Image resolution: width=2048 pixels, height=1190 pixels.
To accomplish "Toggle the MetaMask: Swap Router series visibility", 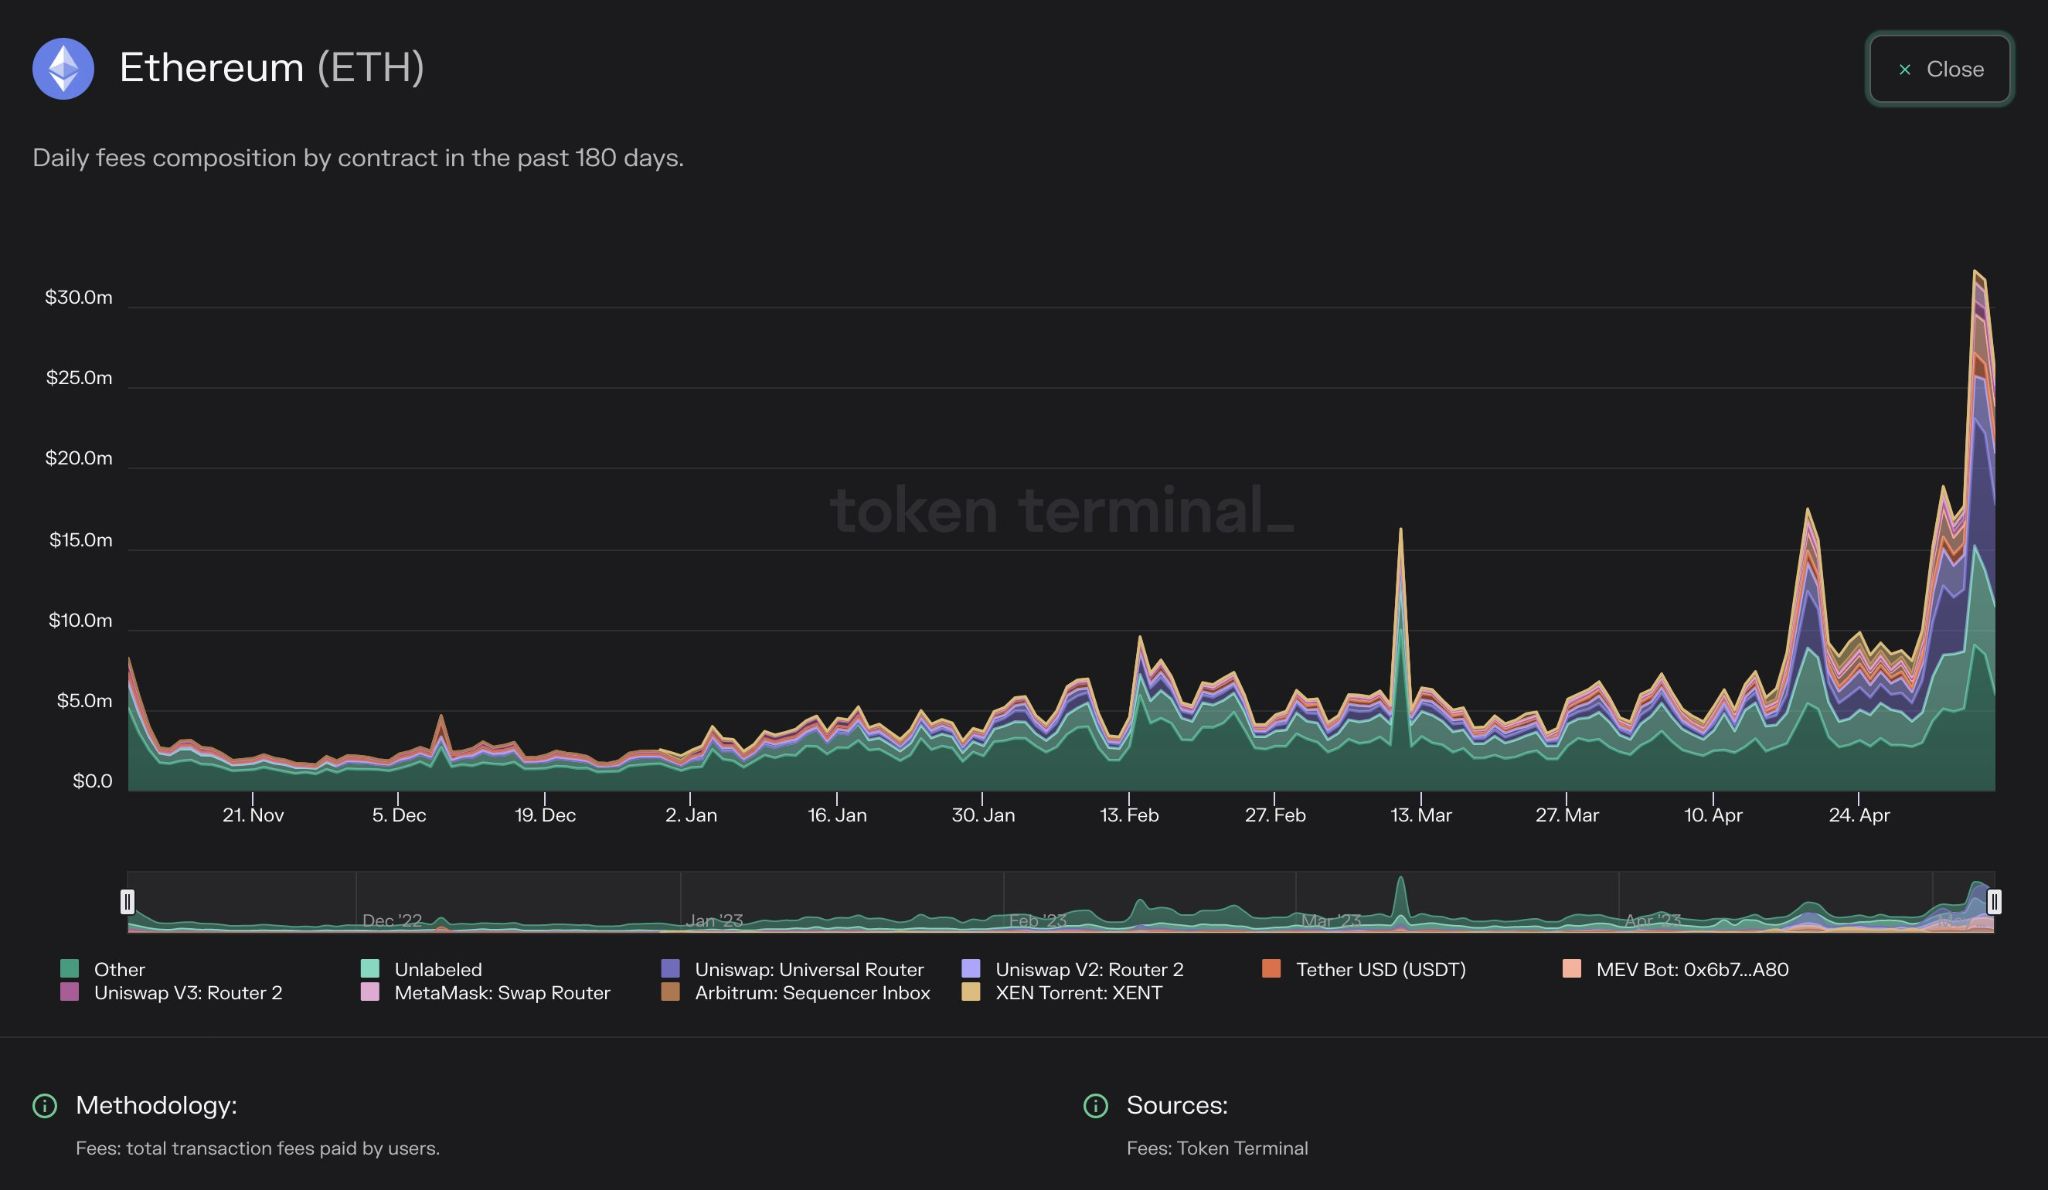I will [x=502, y=993].
